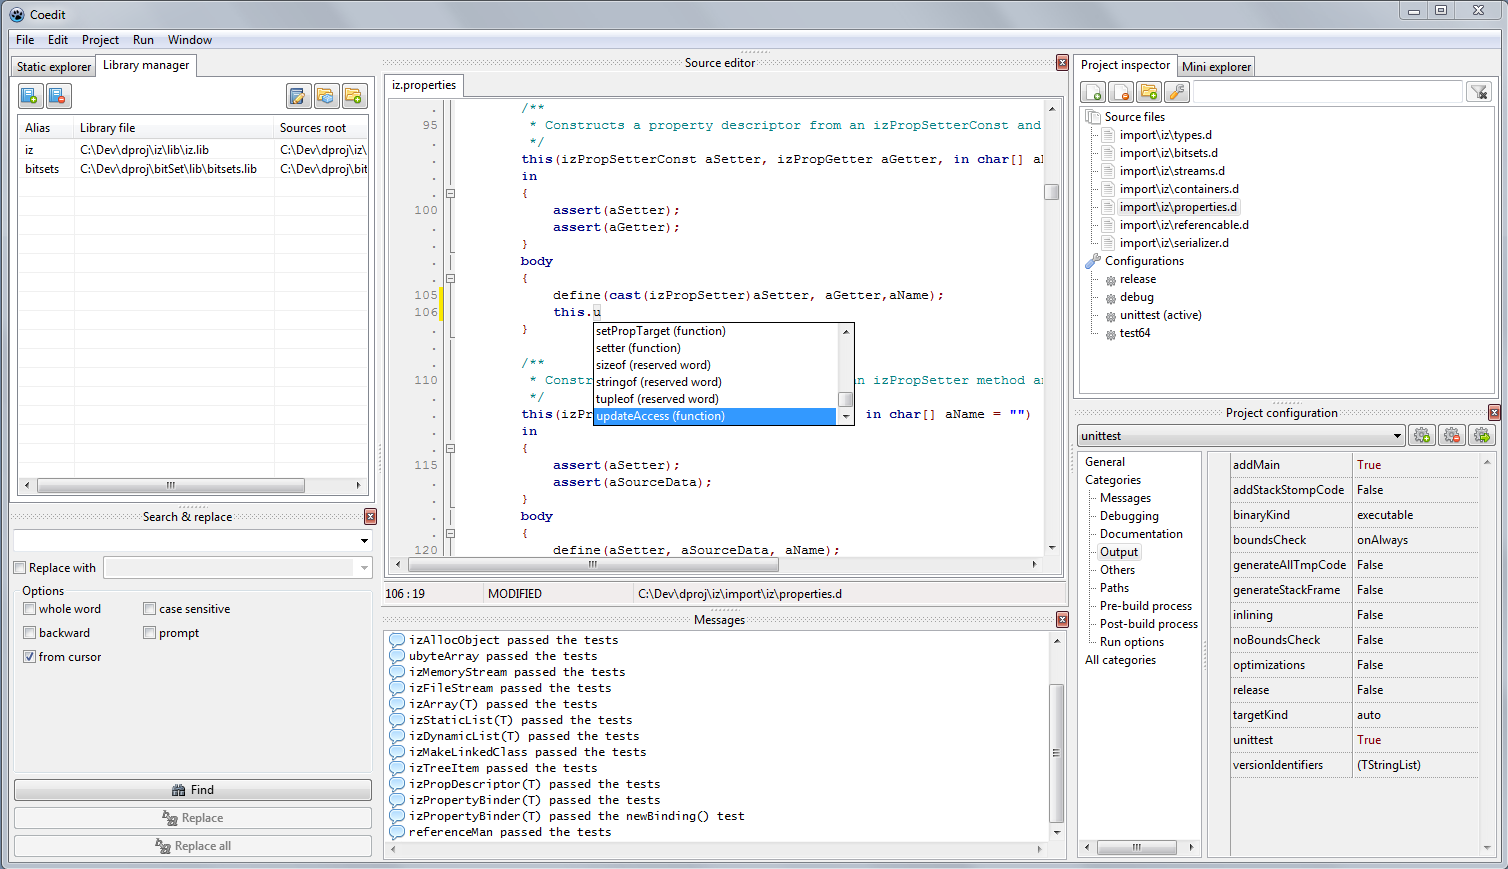The width and height of the screenshot is (1508, 869).
Task: Open the 'Replace with' text dropdown
Action: tap(363, 567)
